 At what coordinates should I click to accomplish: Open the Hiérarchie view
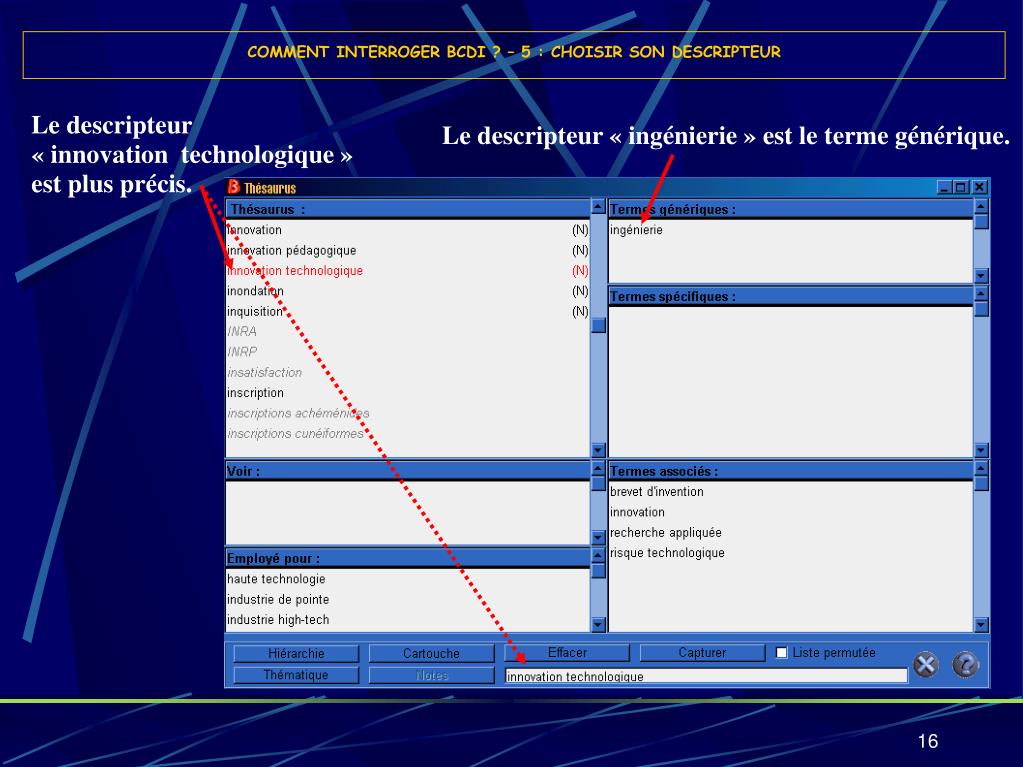[x=296, y=653]
